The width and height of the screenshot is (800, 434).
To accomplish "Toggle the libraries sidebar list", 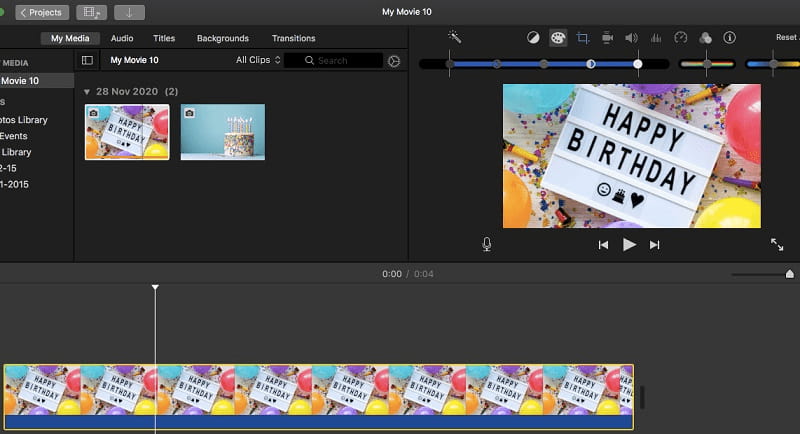I will (x=87, y=60).
